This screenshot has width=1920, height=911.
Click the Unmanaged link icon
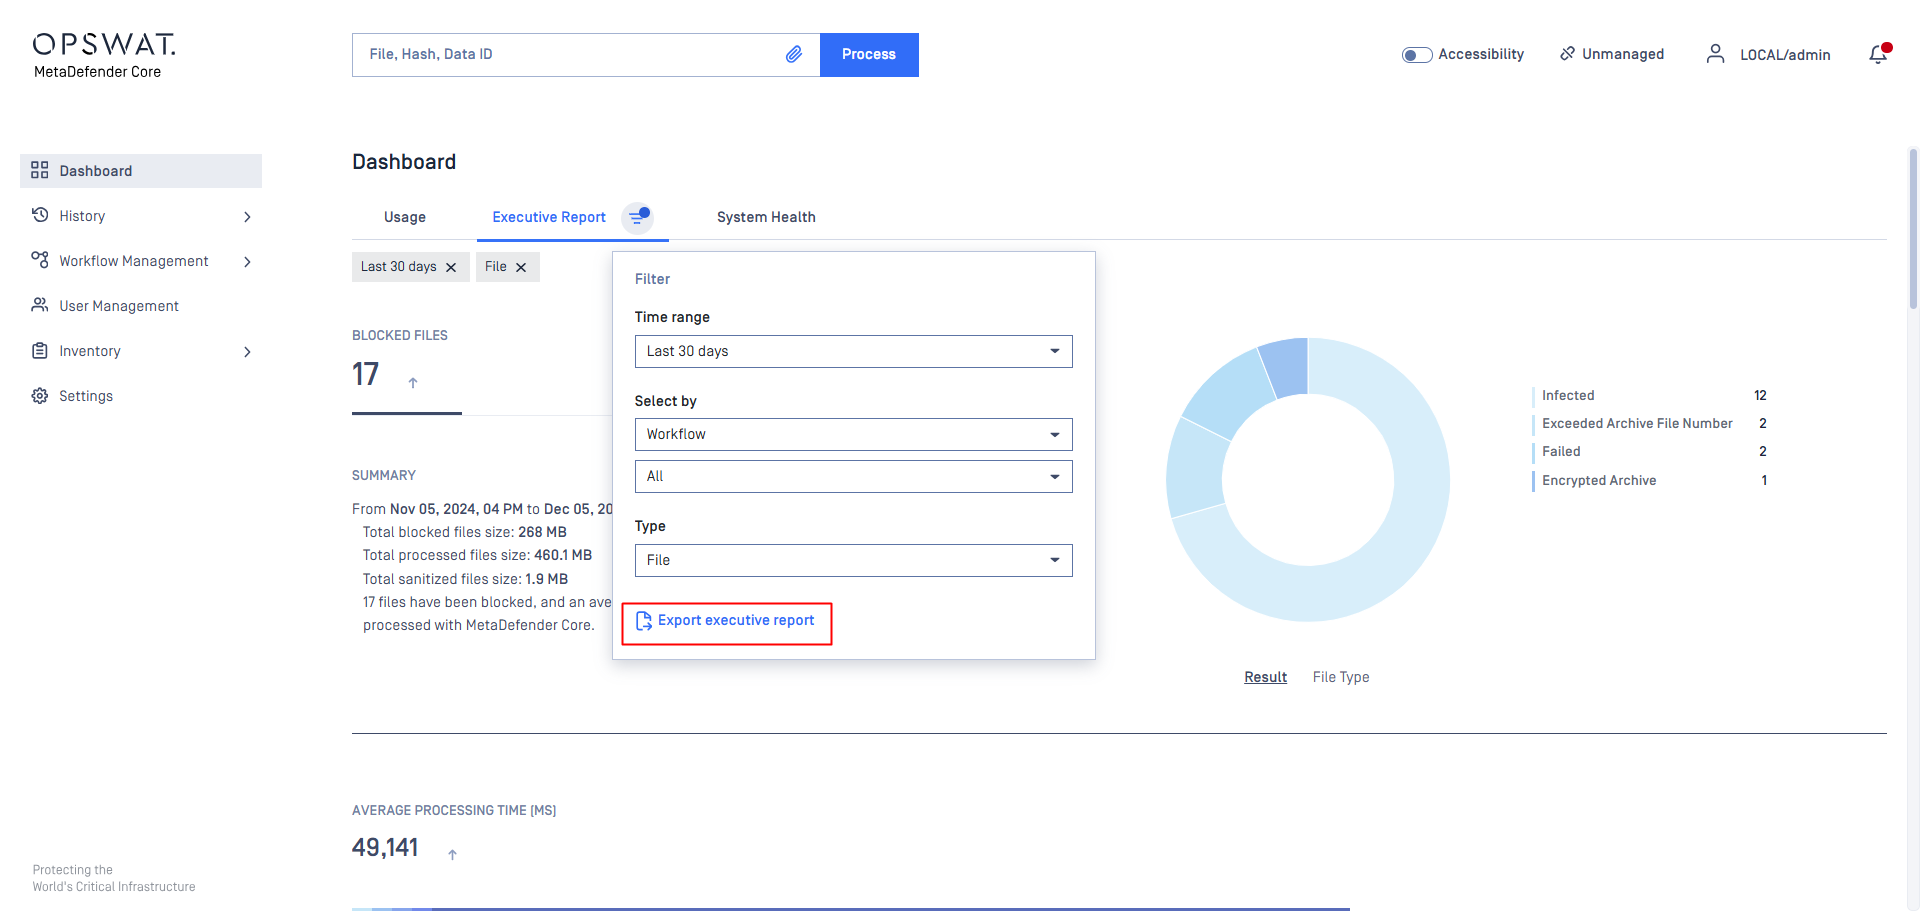[1567, 54]
